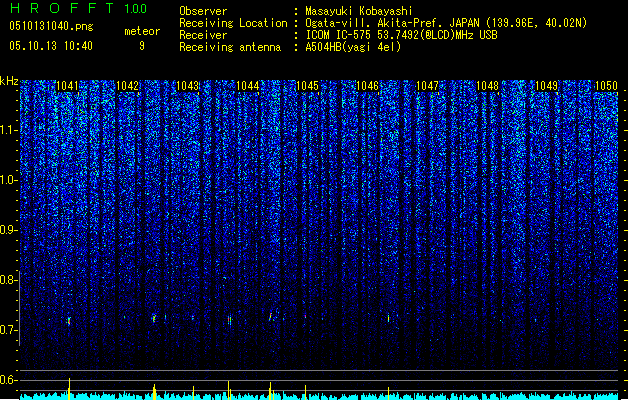Select the file name 0510131040.png
The image size is (629, 400).
[x=51, y=27]
